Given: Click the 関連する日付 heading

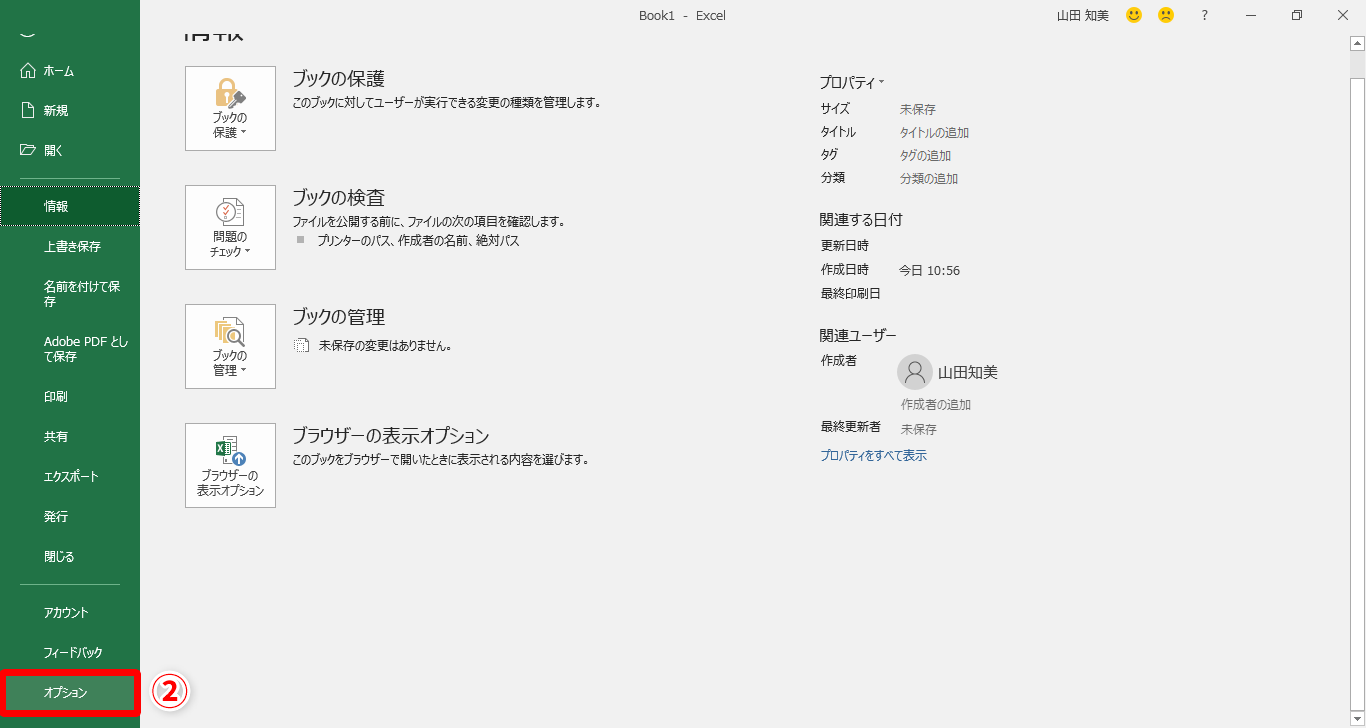Looking at the screenshot, I should 861,220.
